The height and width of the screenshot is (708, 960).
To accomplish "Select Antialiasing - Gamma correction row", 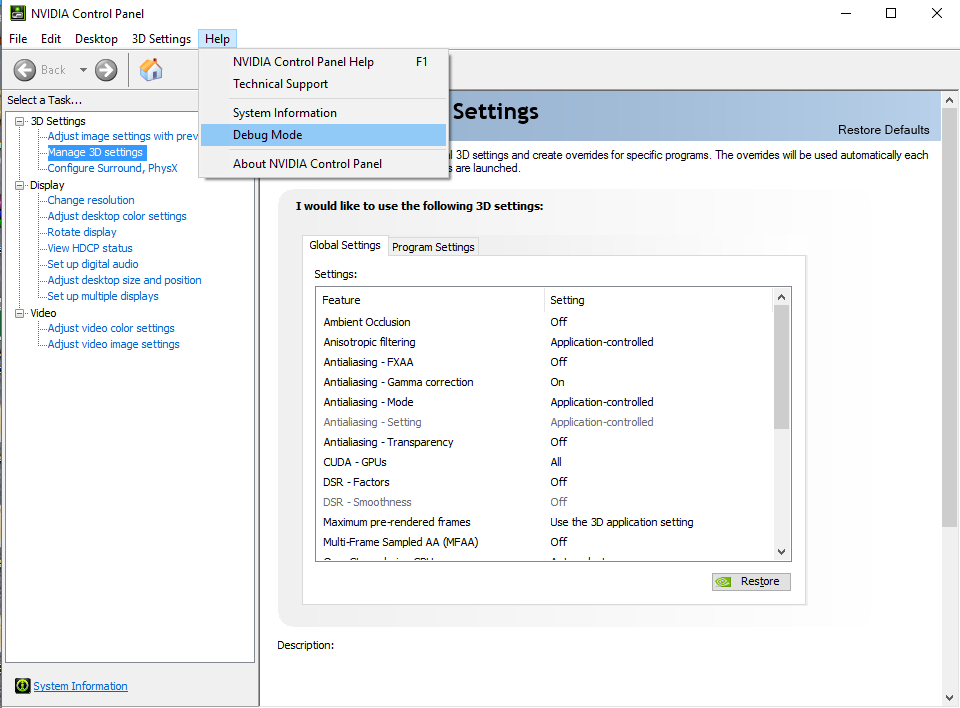I will tap(545, 382).
